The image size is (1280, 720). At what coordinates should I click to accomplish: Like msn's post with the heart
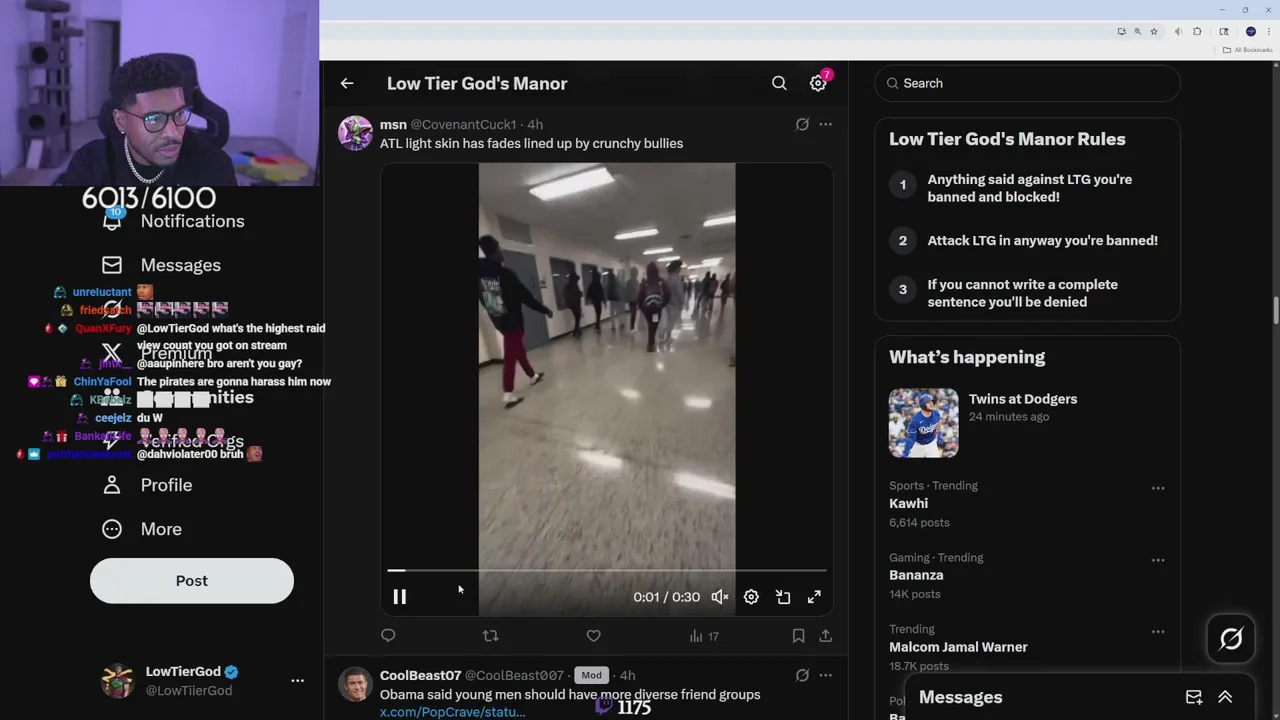tap(593, 635)
